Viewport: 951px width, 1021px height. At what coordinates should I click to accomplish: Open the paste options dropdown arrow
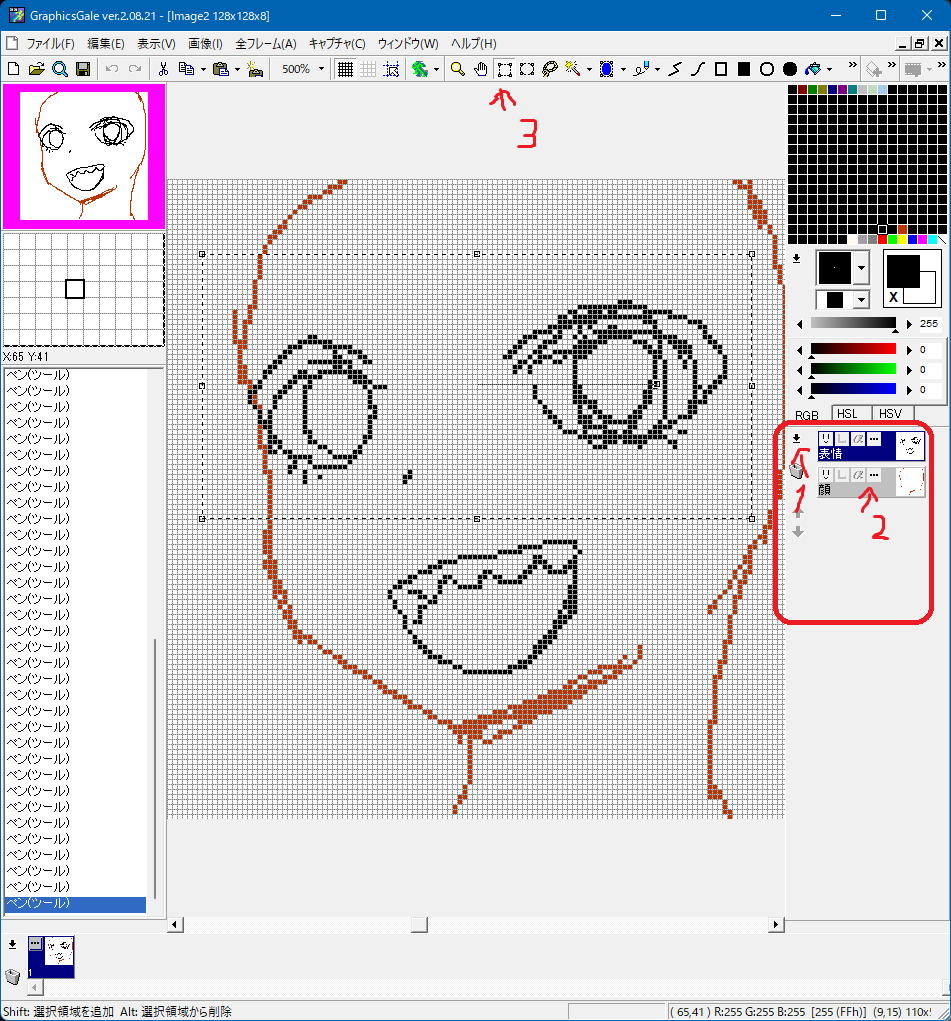tap(236, 69)
